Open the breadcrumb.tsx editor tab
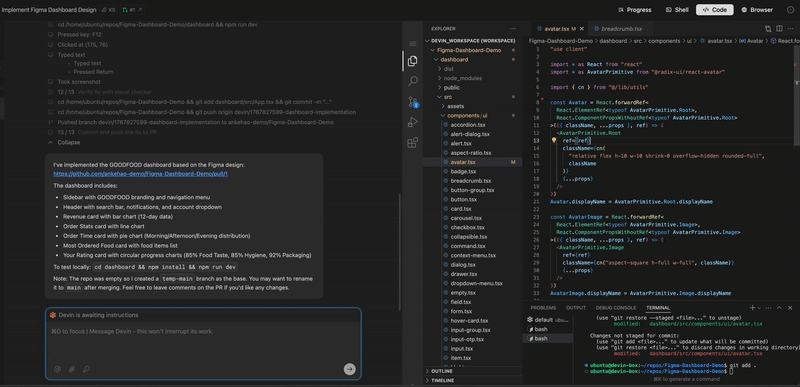The image size is (800, 387). tap(621, 29)
